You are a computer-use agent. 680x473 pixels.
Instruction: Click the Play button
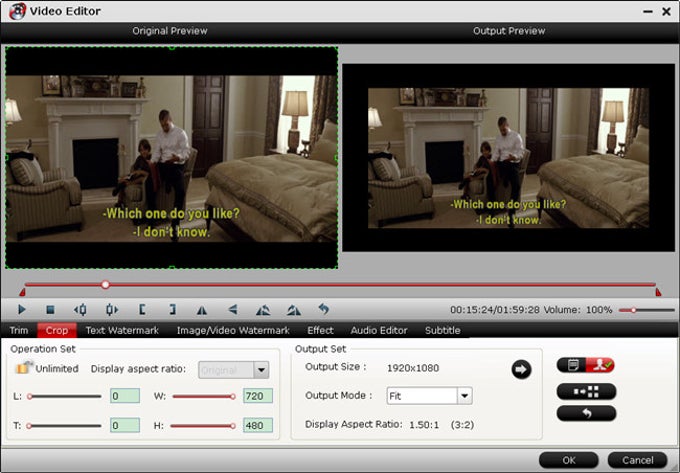tap(22, 310)
